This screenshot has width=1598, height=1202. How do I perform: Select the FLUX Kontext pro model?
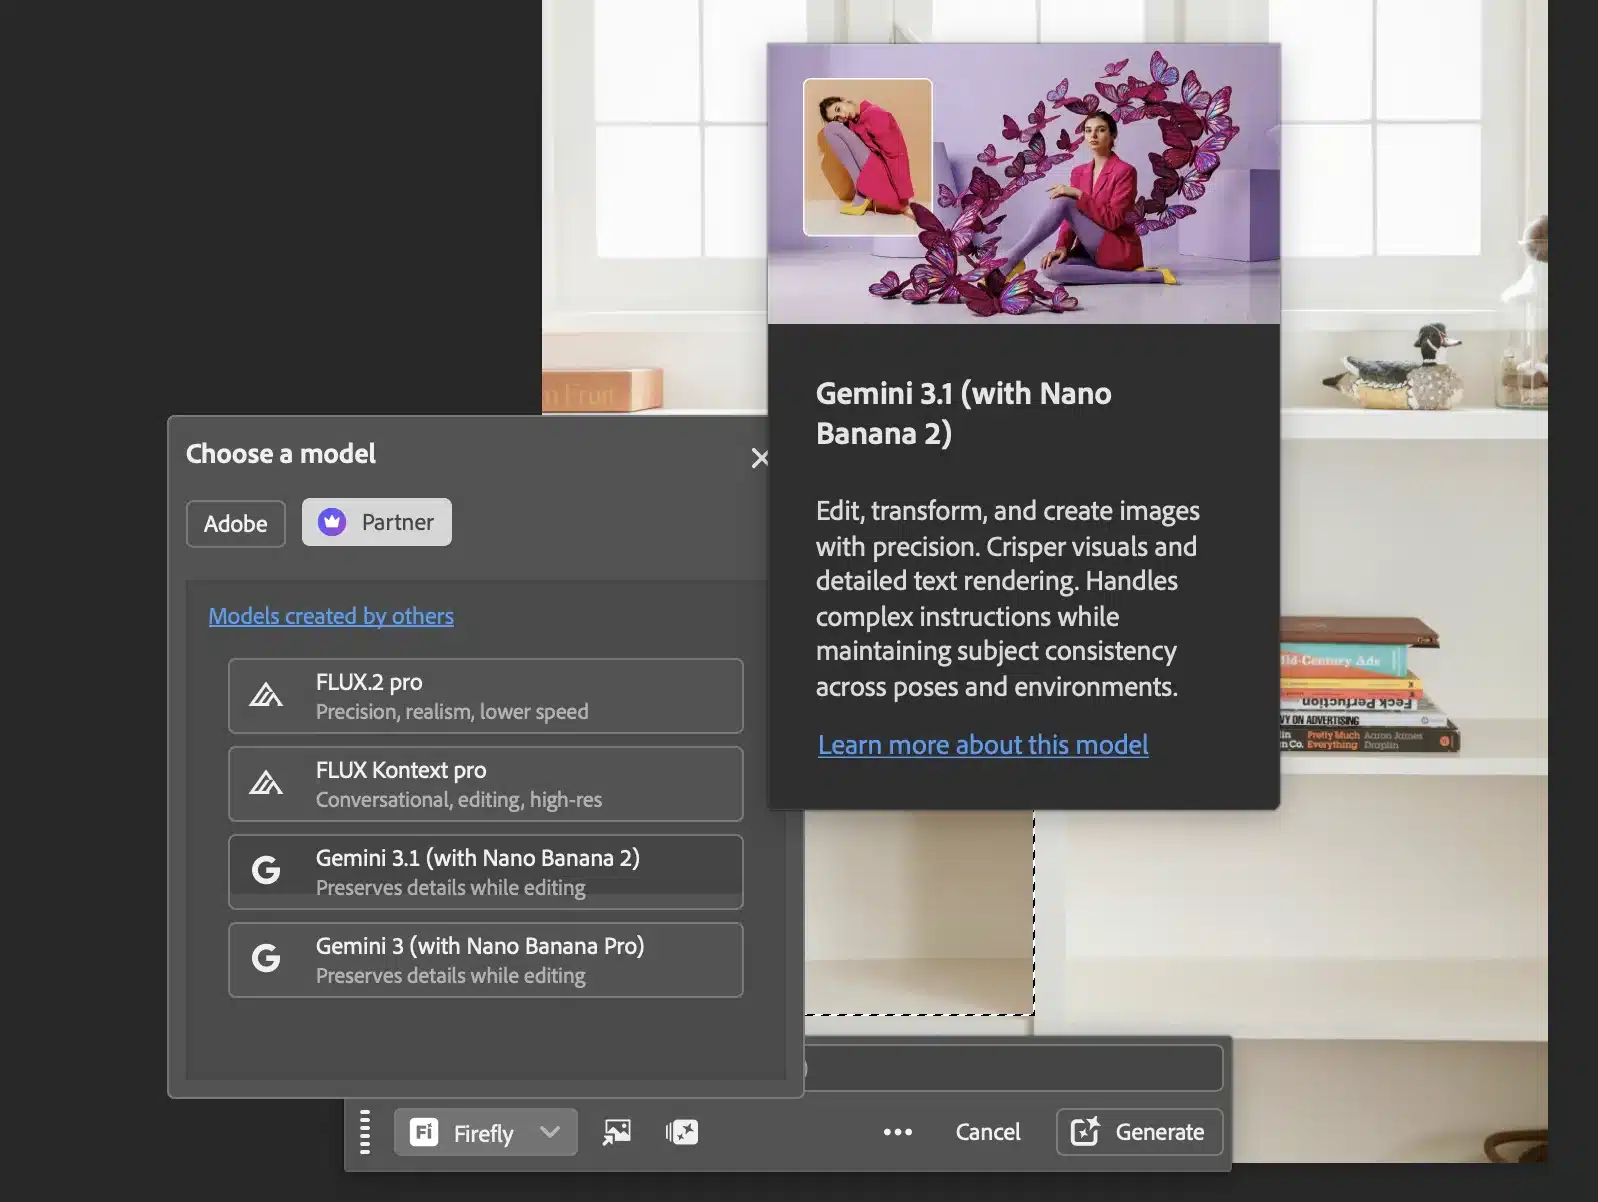point(486,784)
